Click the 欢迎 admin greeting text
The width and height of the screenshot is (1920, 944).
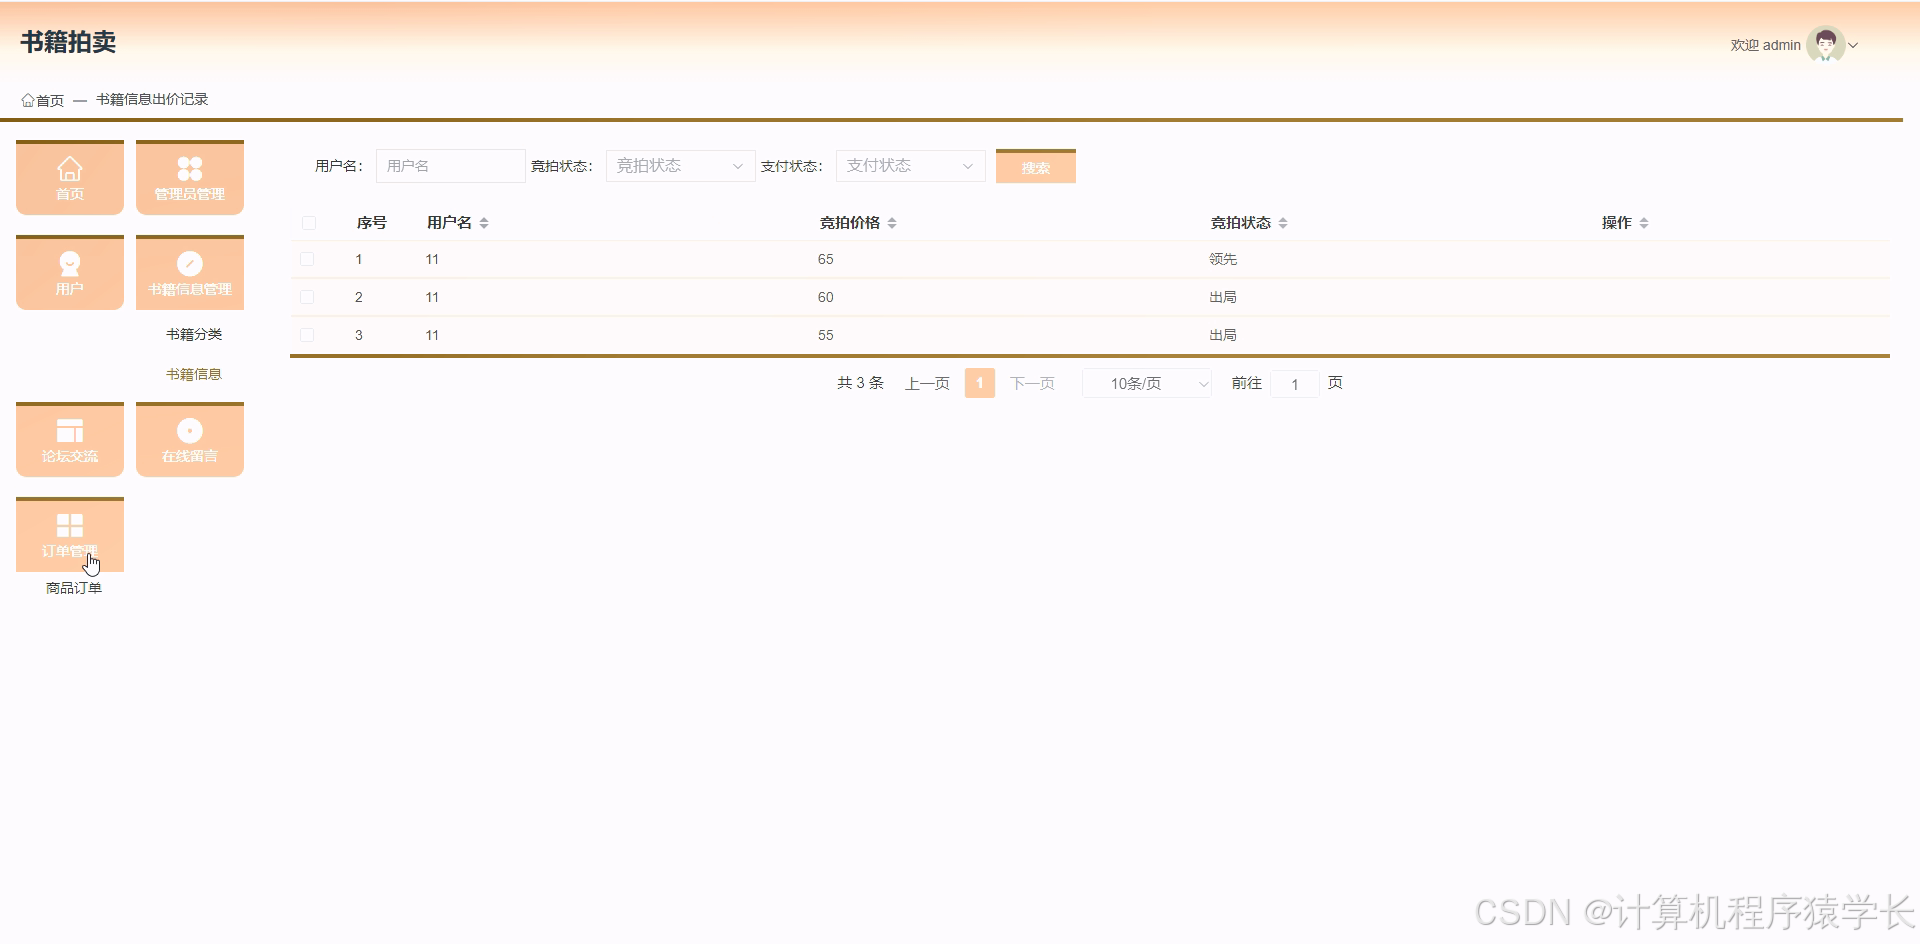click(1765, 45)
